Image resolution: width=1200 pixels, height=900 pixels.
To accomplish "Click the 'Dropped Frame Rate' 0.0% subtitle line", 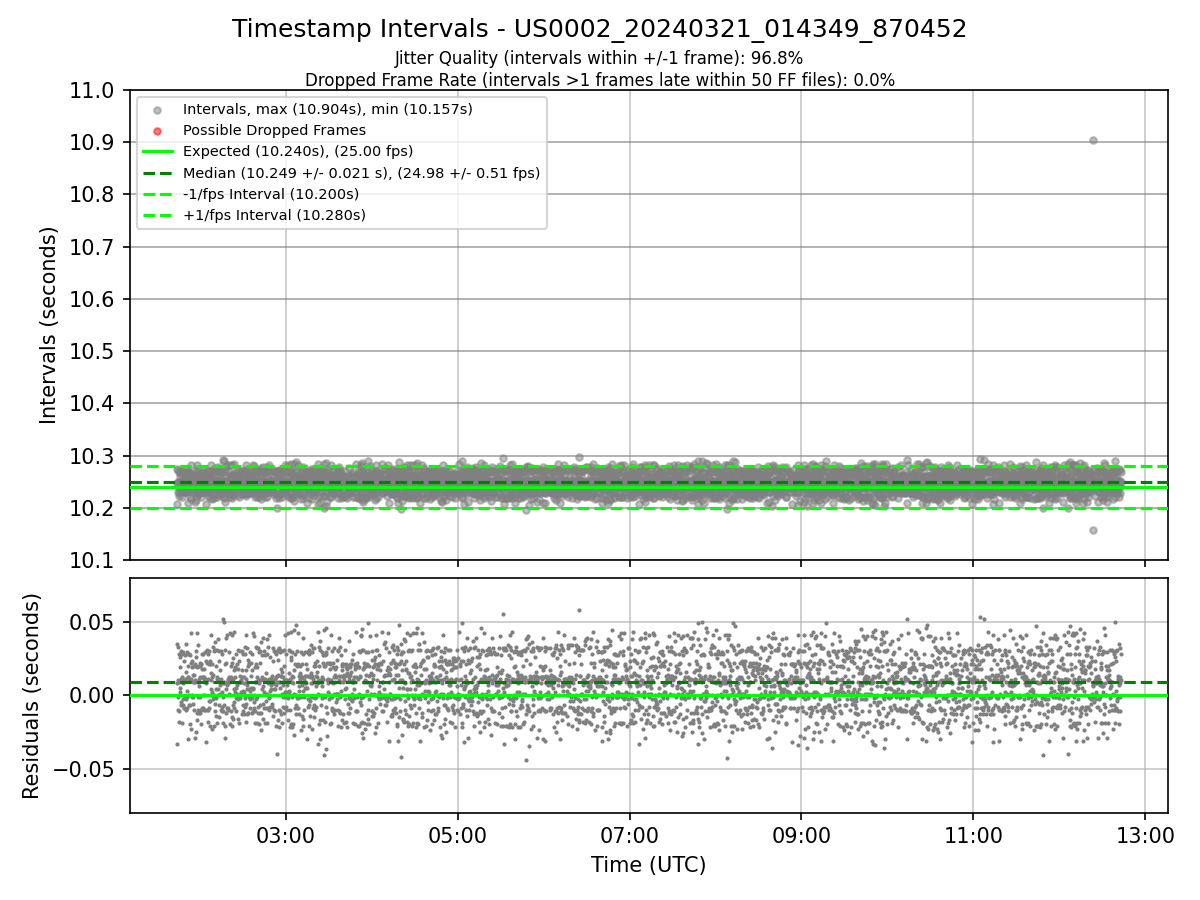I will coord(599,80).
